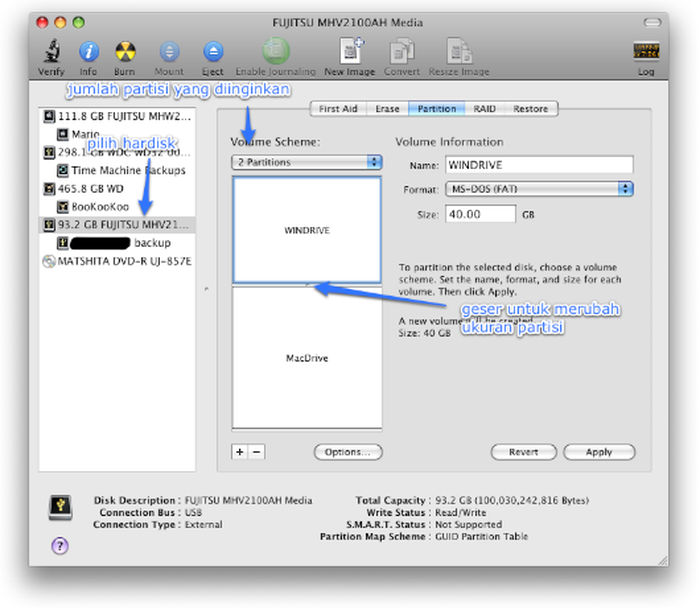Select the BooKooKoo volume

point(117,207)
